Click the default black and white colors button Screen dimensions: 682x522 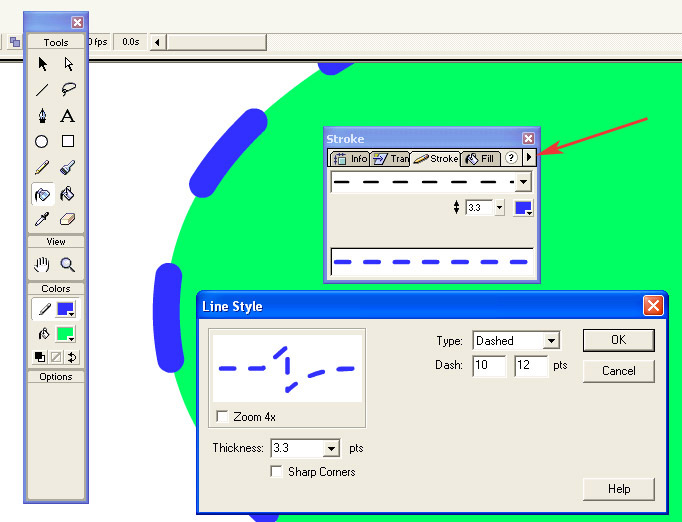coord(40,357)
